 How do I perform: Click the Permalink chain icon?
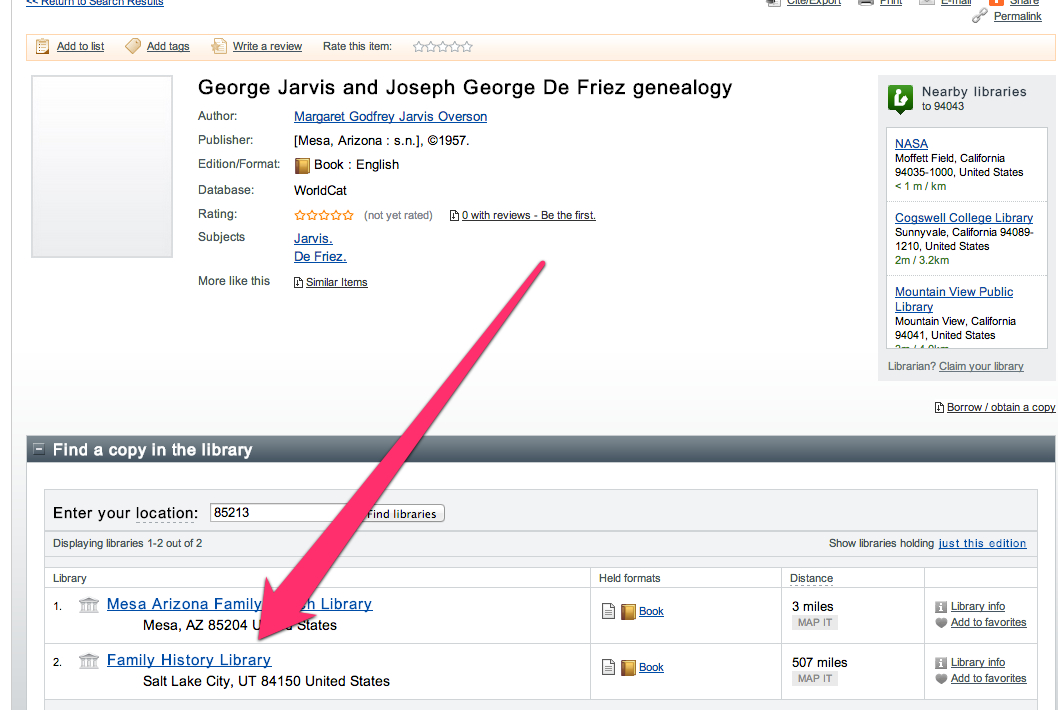pos(980,16)
